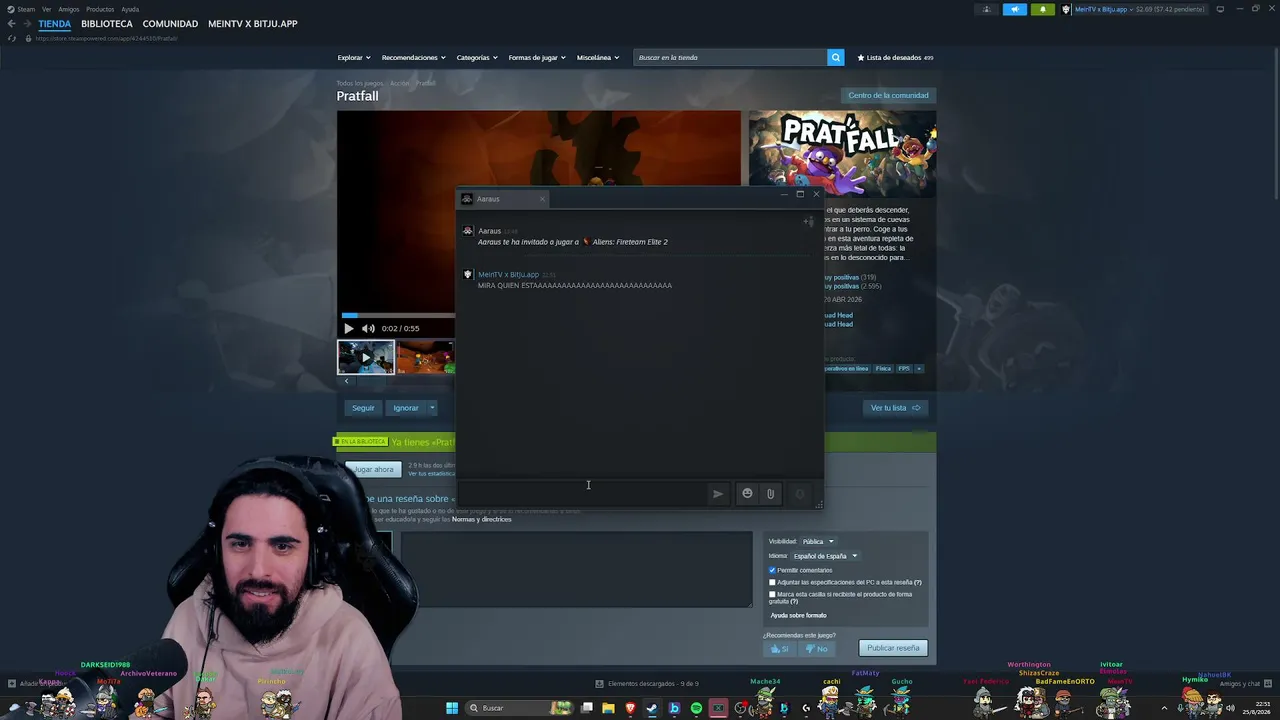
Task: Open OBS Studio from the taskbar
Action: click(740, 708)
